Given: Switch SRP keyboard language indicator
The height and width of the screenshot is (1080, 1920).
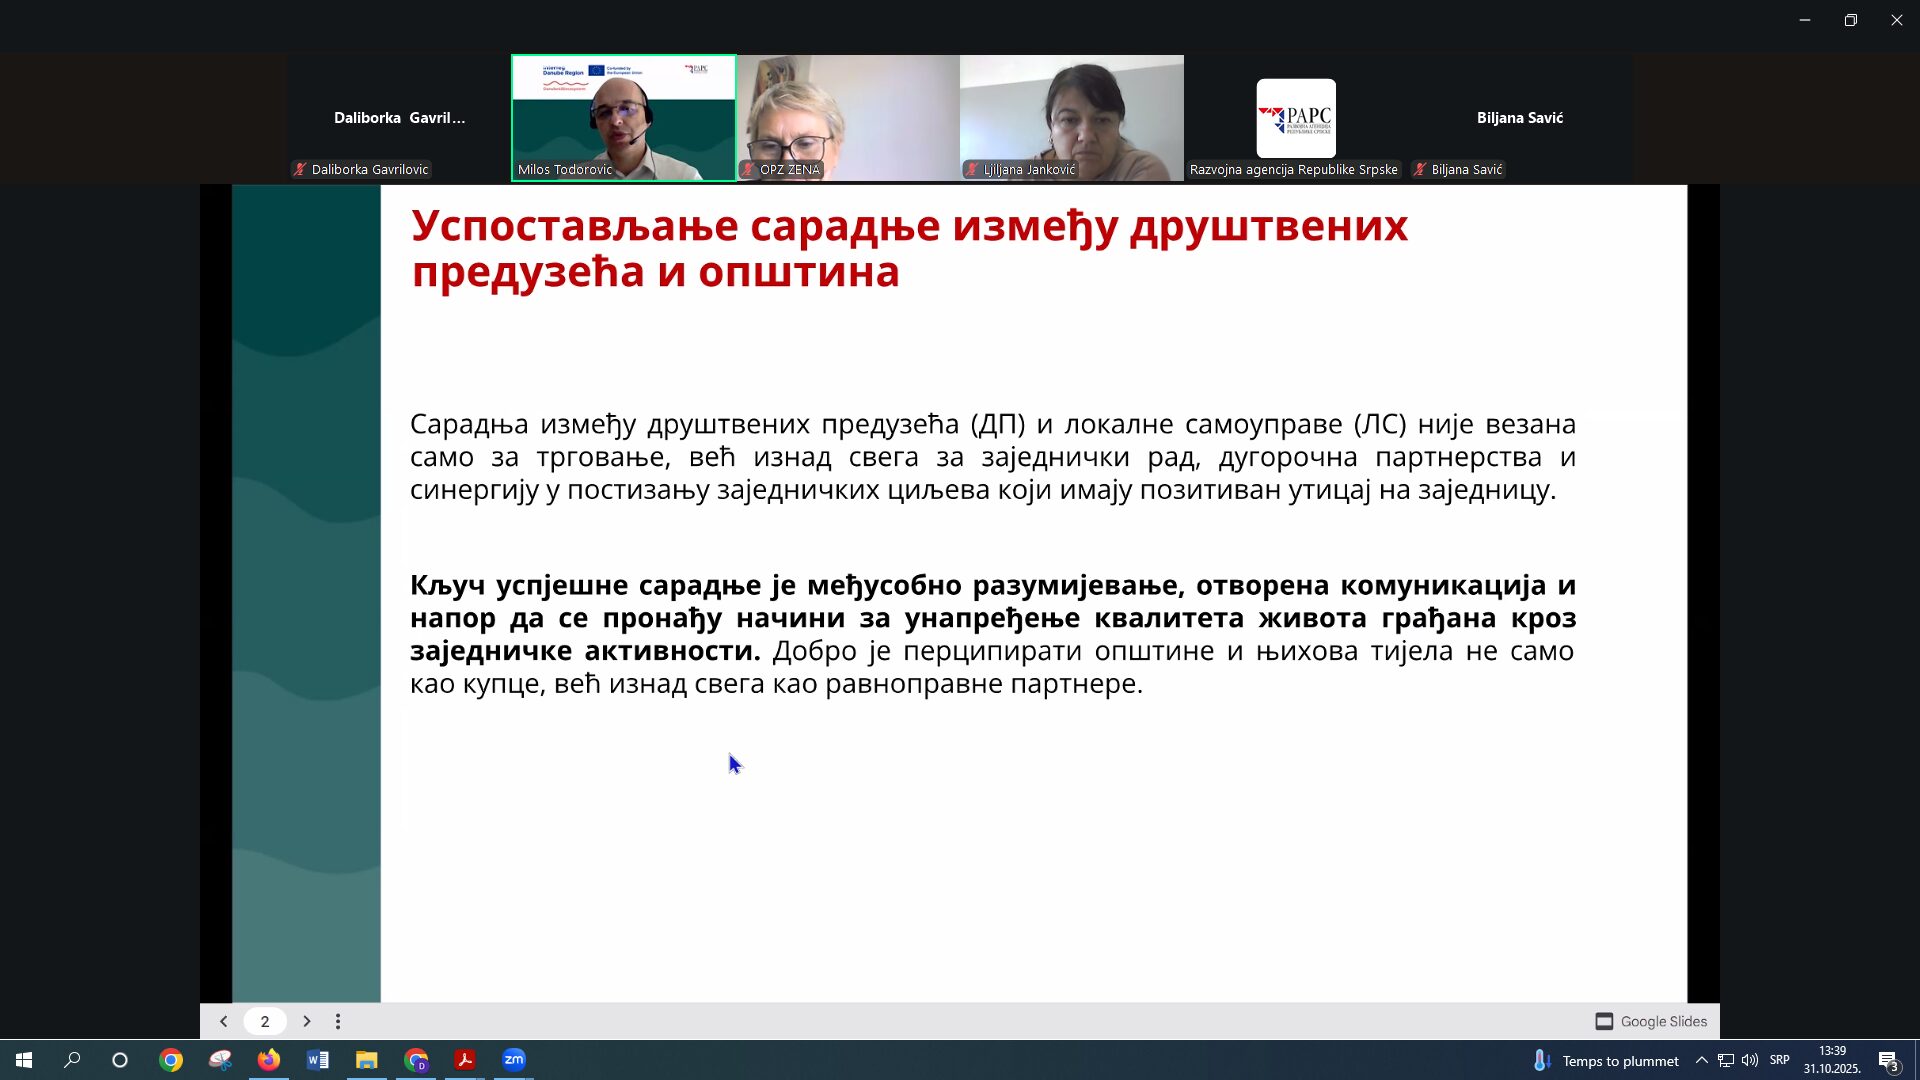Looking at the screenshot, I should tap(1779, 1060).
